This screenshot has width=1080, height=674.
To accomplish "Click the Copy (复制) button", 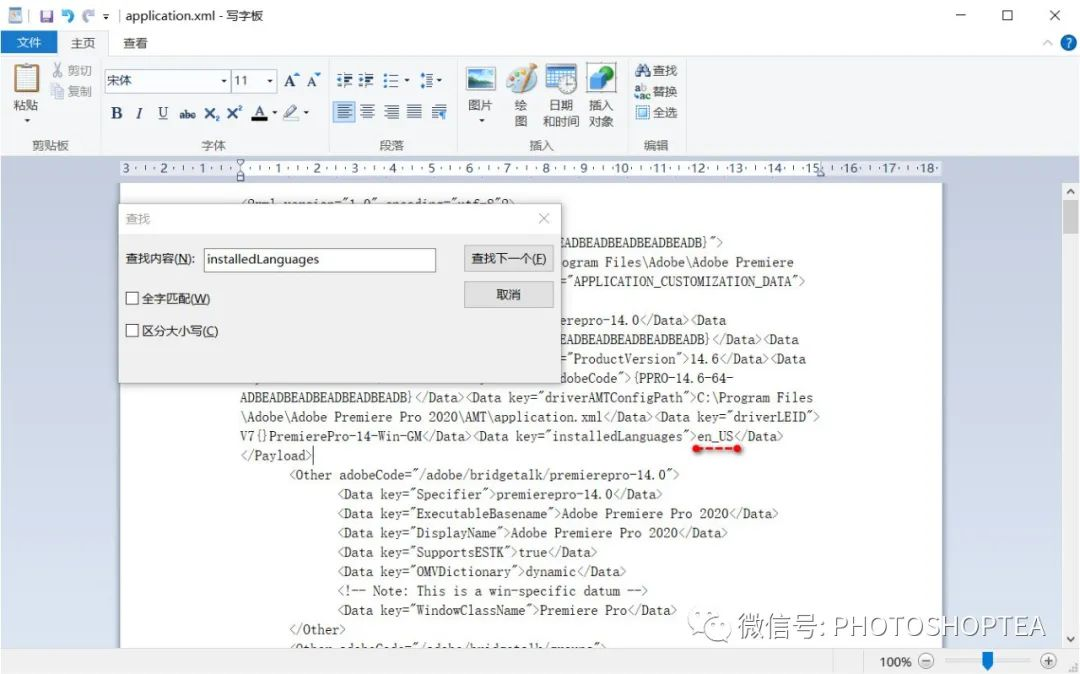I will (x=72, y=91).
